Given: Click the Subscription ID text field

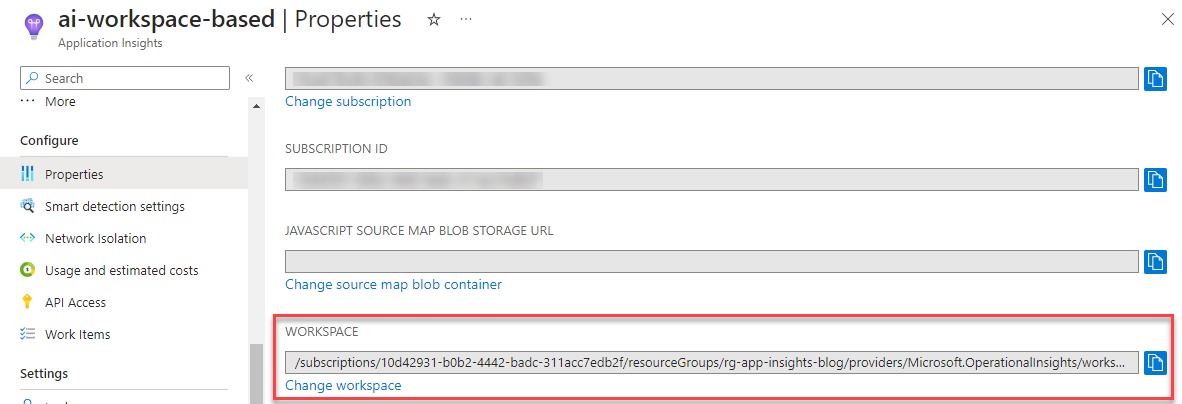Looking at the screenshot, I should (x=712, y=179).
